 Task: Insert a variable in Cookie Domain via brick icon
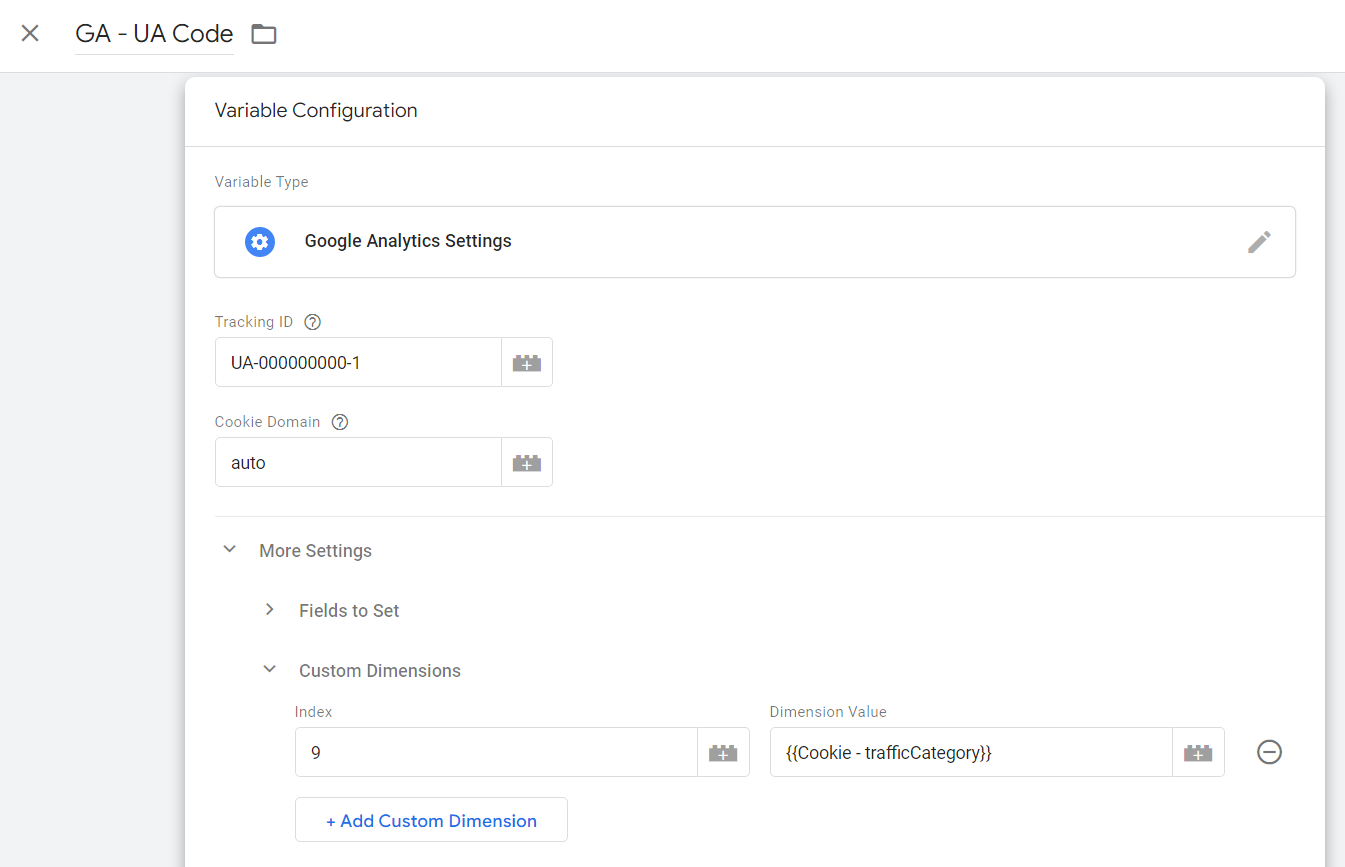tap(527, 462)
